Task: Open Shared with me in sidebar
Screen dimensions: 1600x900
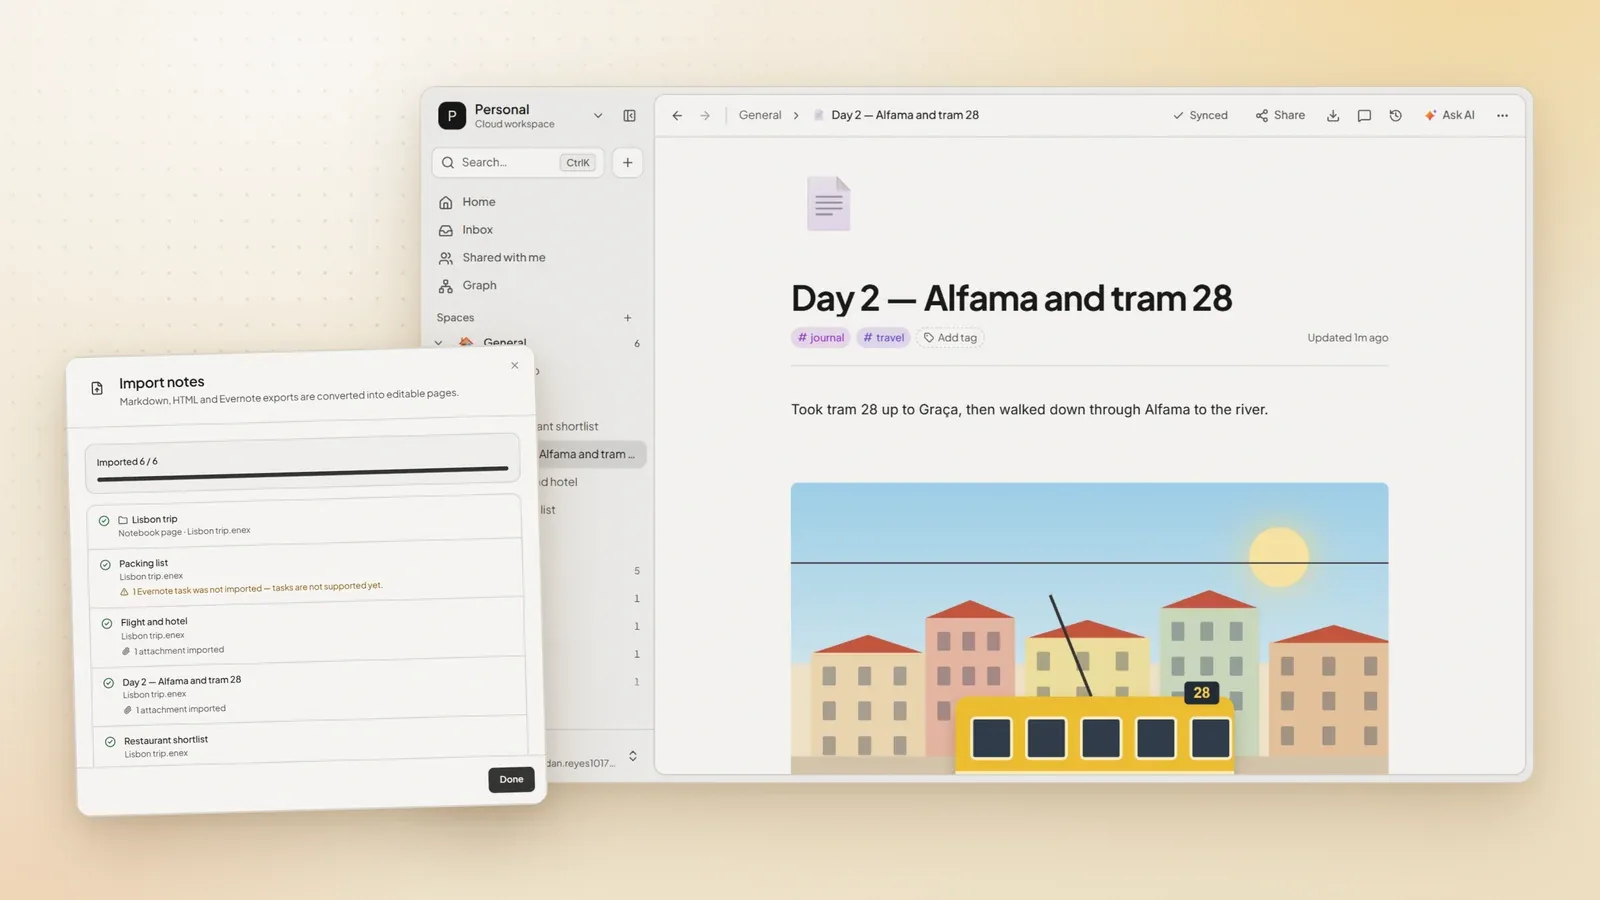Action: click(x=538, y=258)
